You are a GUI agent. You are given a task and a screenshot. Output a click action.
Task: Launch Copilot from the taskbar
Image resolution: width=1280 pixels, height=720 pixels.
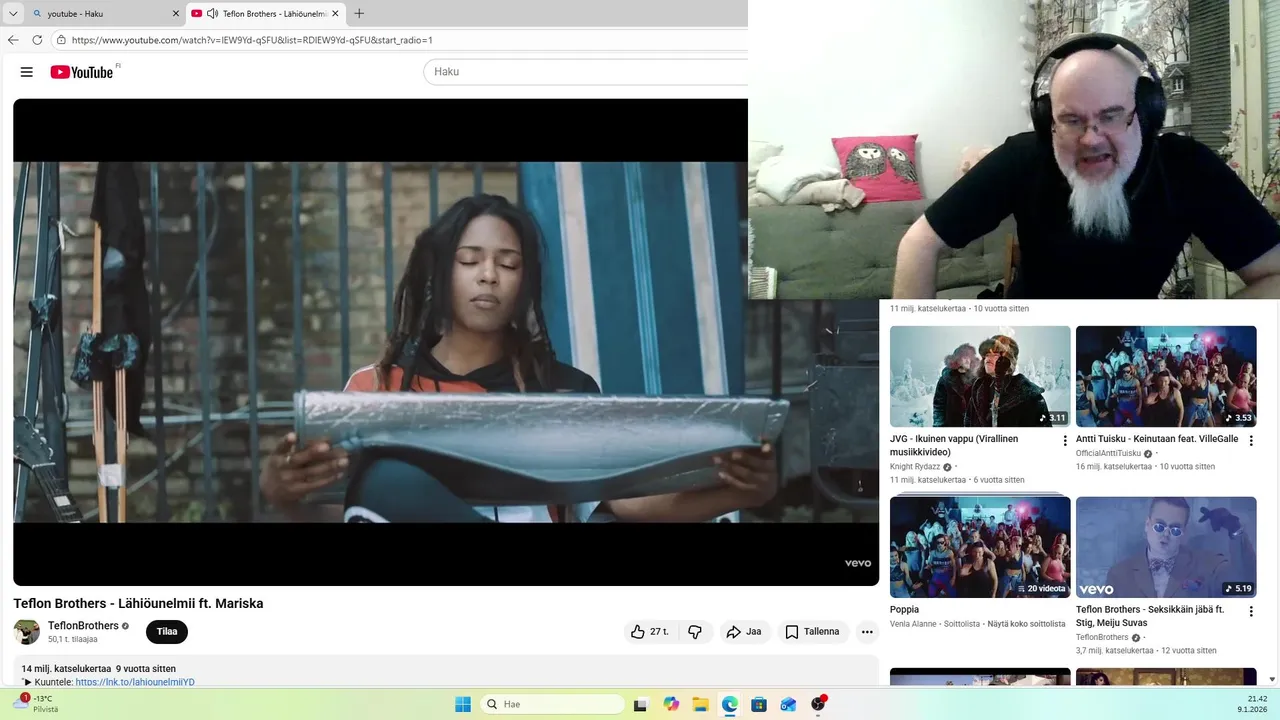tap(671, 704)
